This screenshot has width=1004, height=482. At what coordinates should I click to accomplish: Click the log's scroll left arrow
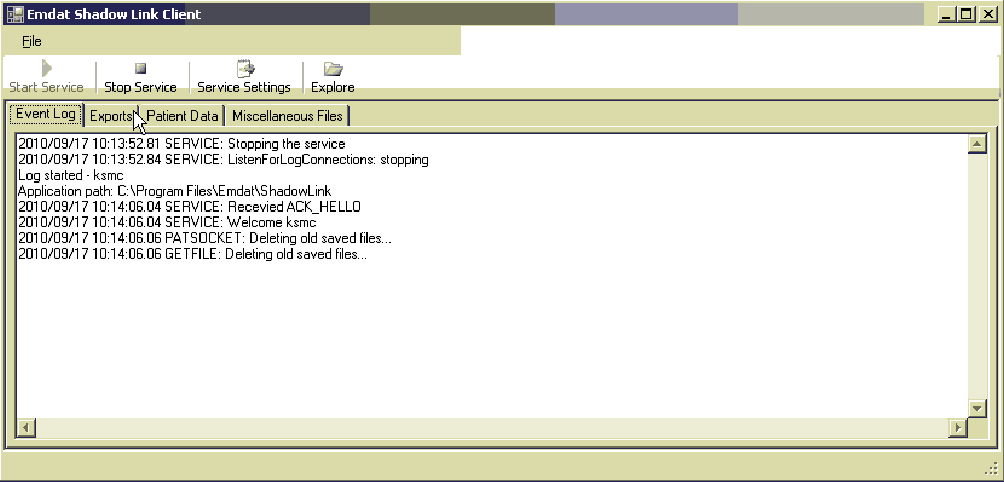pyautogui.click(x=26, y=427)
